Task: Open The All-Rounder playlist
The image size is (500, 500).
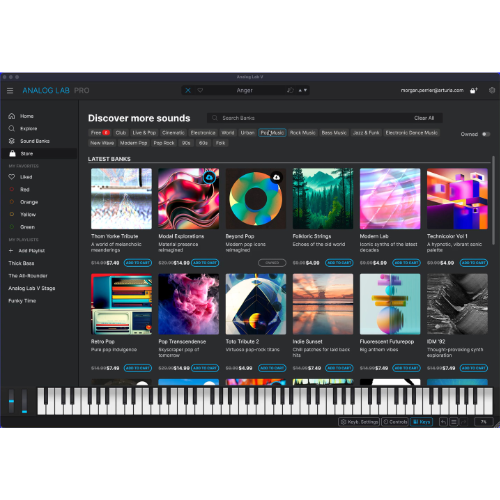Action: 28,276
